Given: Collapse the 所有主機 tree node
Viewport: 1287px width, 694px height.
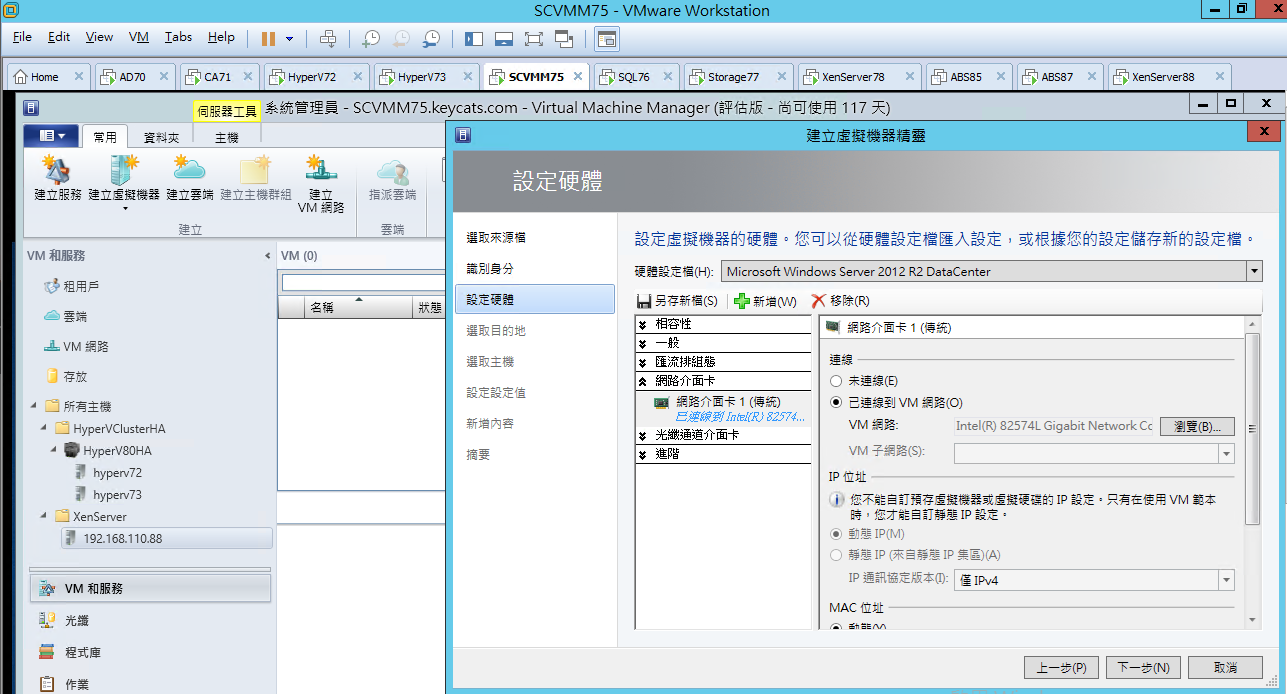Looking at the screenshot, I should [33, 406].
